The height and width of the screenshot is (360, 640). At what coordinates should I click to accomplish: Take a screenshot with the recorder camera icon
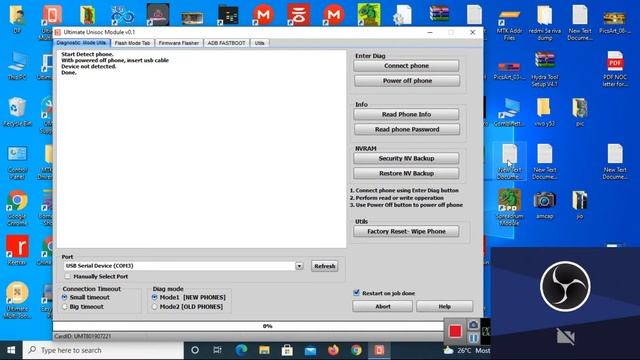[473, 325]
